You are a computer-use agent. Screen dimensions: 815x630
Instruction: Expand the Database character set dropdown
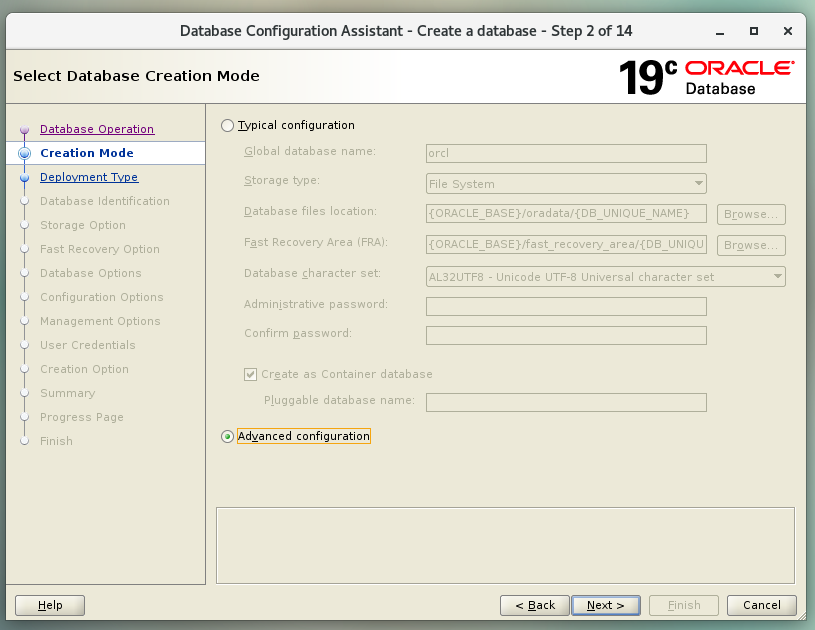pos(605,277)
